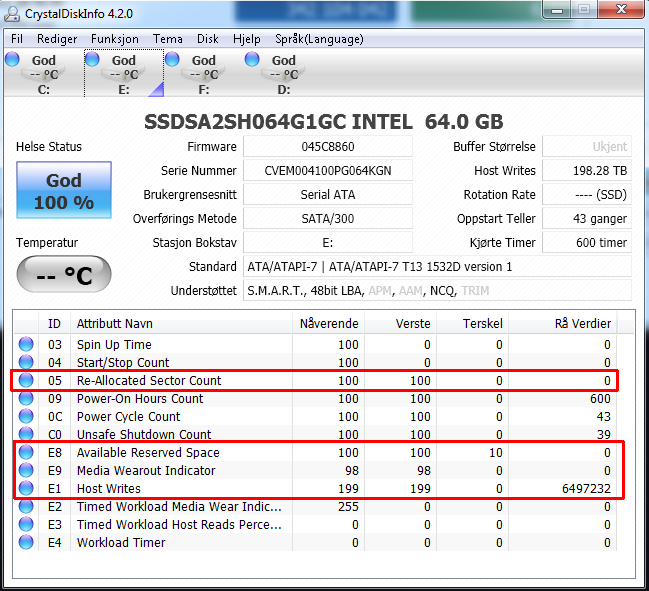Click the Verste column header
649x591 pixels.
pos(401,323)
